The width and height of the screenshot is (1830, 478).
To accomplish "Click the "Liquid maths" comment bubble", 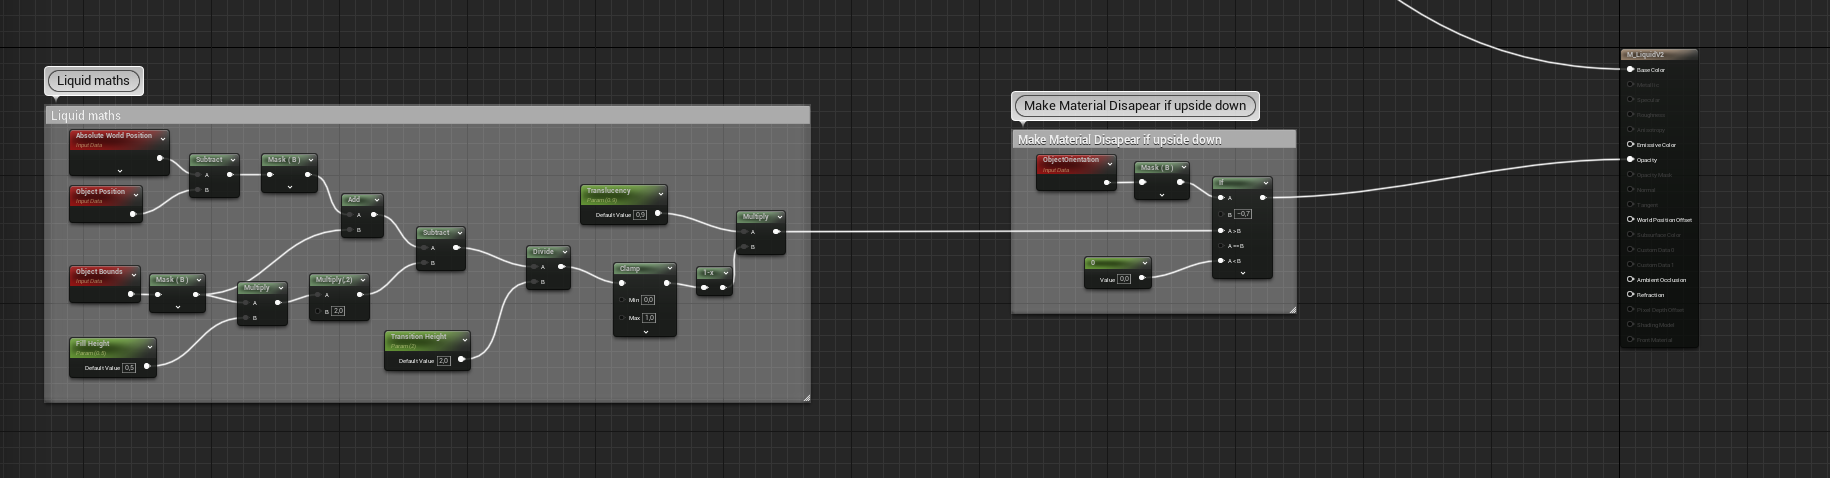I will click(x=94, y=81).
